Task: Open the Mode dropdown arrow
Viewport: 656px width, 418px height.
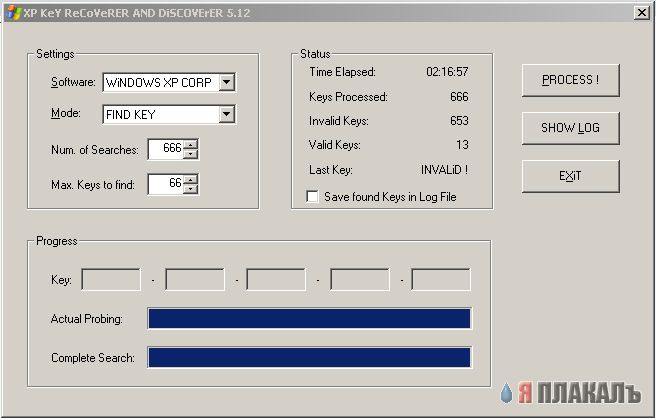Action: (x=226, y=114)
